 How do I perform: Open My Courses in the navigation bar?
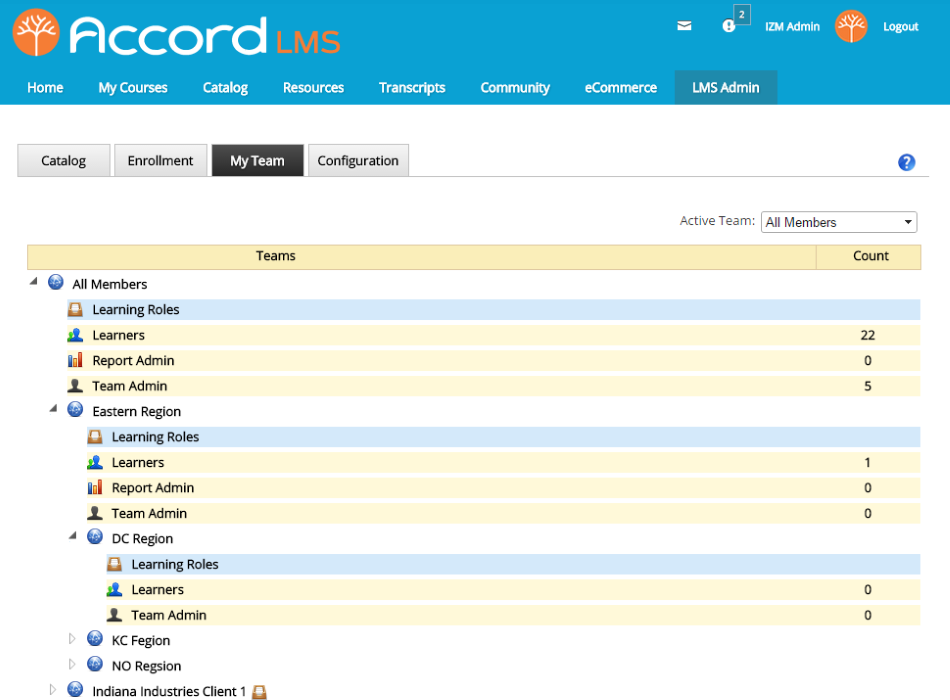[x=133, y=88]
